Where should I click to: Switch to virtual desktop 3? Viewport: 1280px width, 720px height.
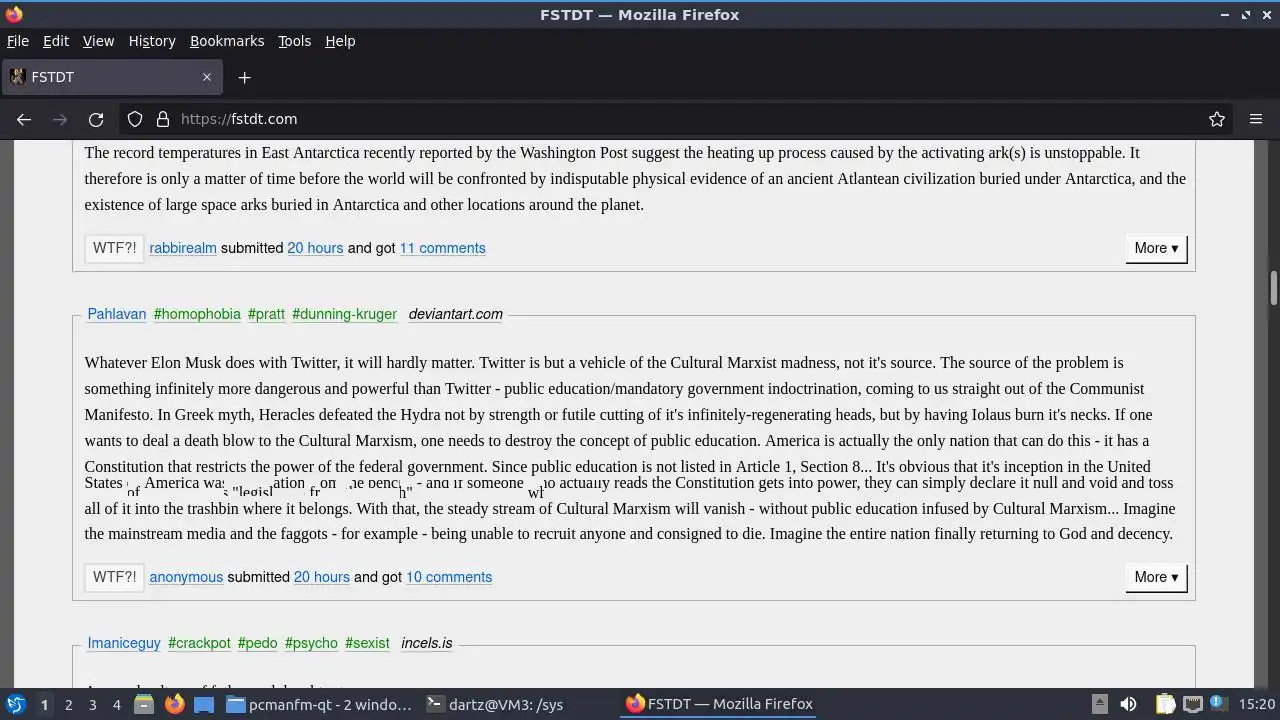point(92,704)
